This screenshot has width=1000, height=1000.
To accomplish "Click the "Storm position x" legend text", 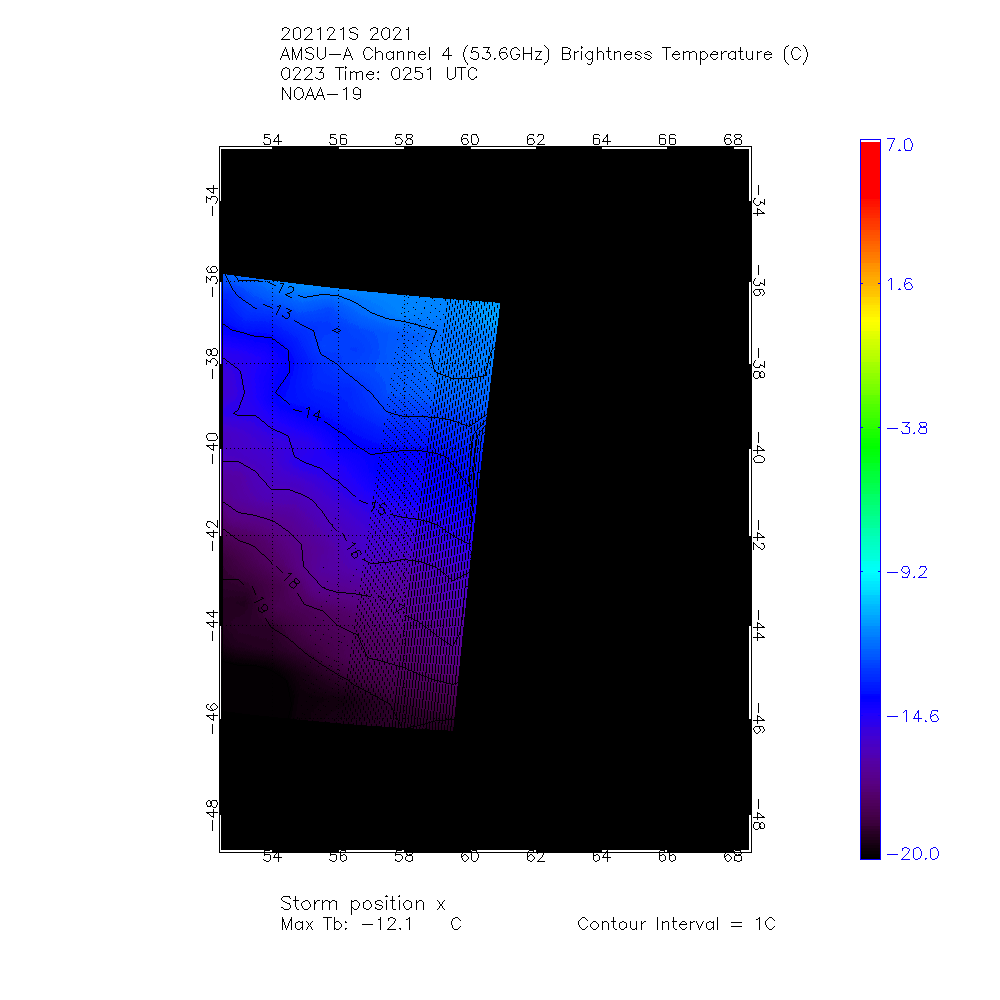I will pos(362,903).
